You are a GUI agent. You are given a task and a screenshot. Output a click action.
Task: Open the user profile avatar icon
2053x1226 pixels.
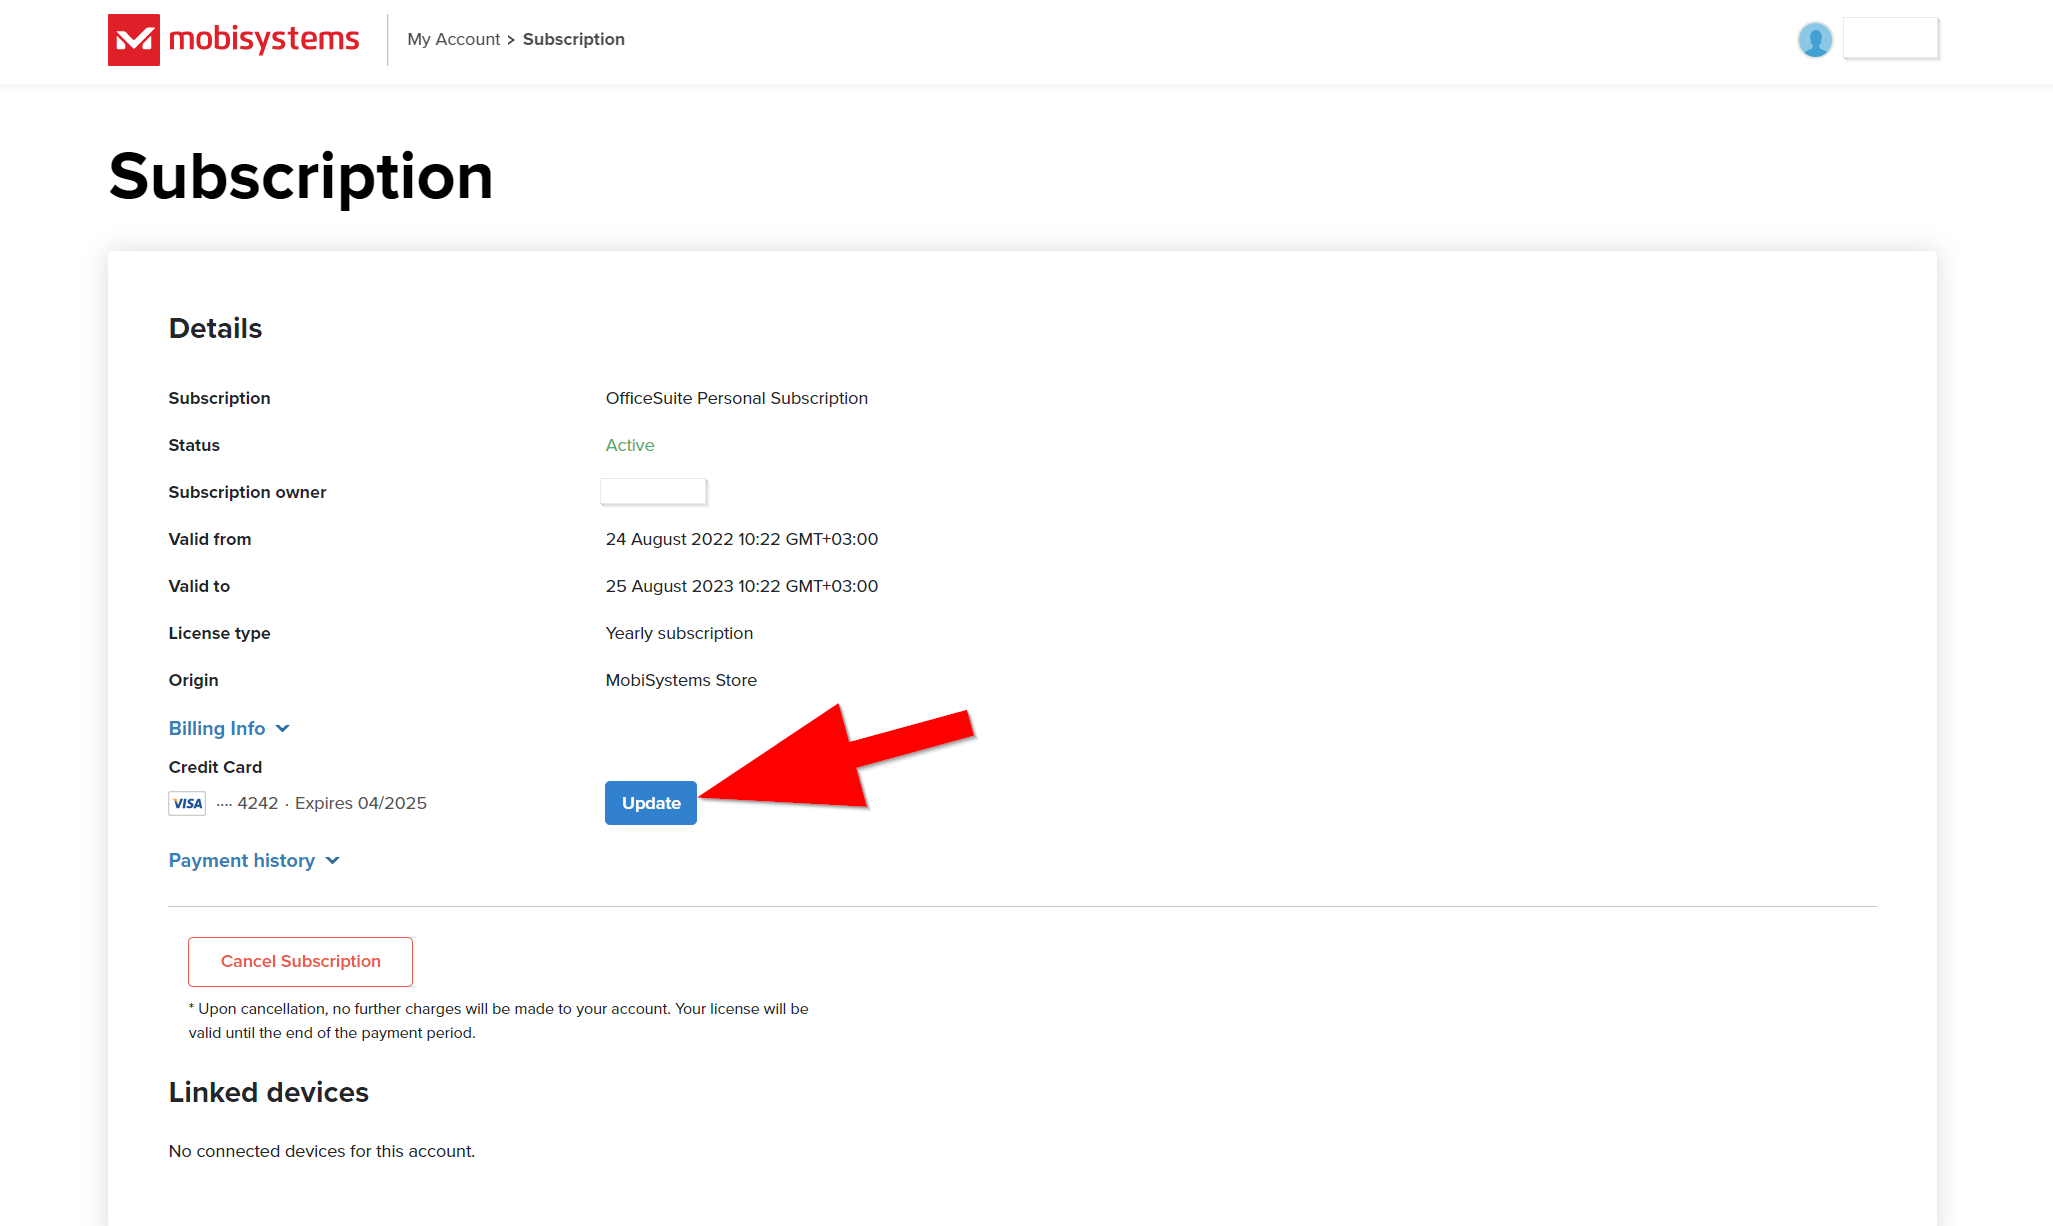[x=1815, y=40]
